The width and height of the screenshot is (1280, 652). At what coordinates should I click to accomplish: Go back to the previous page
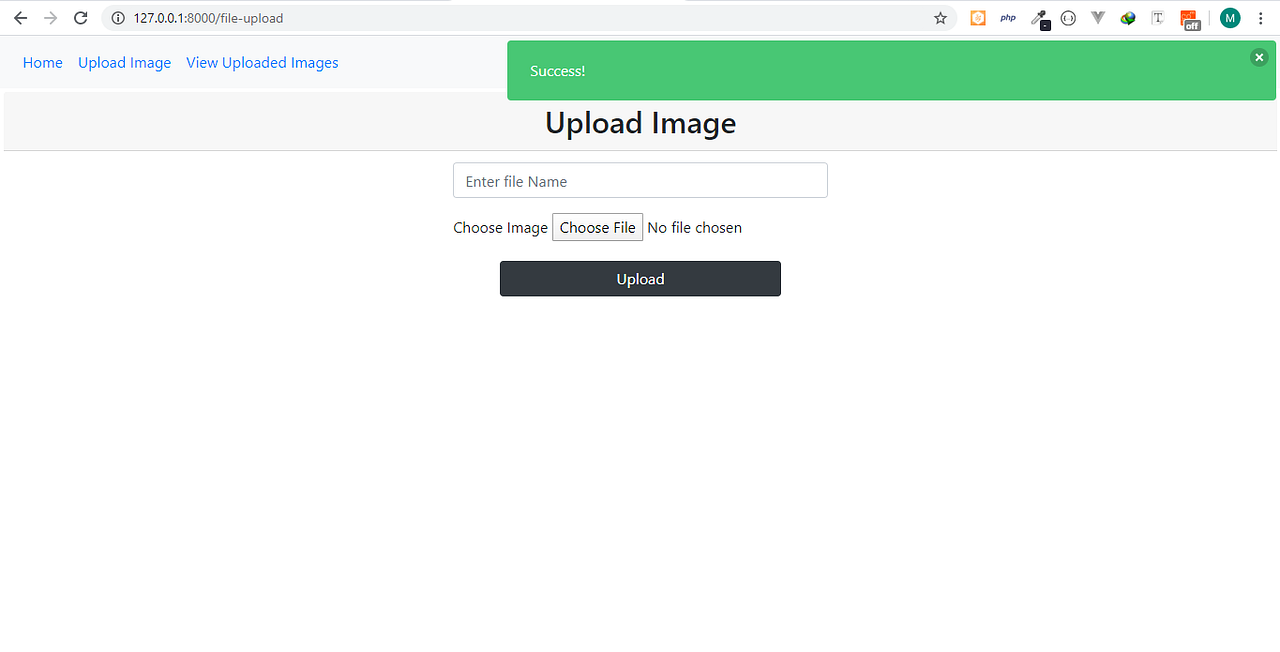pos(20,18)
